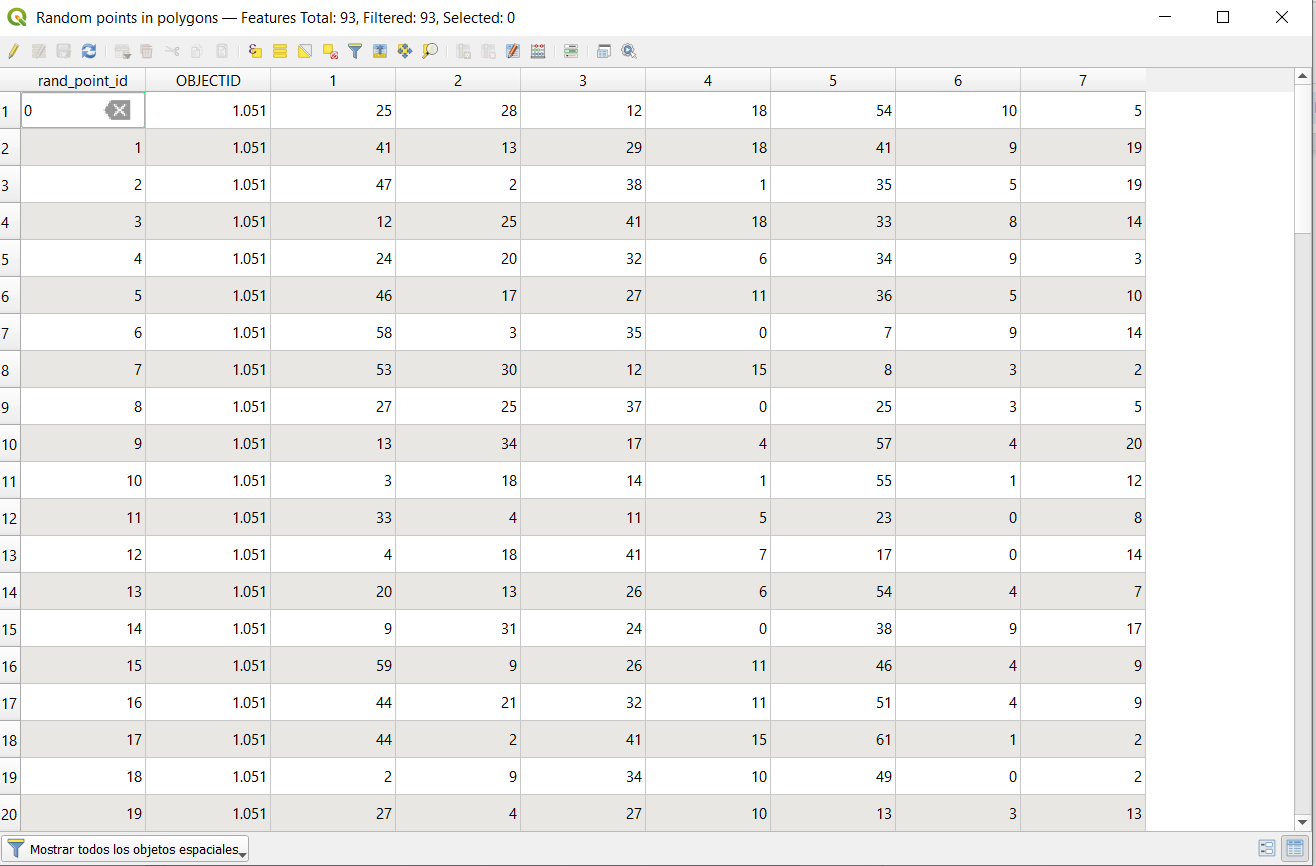The image size is (1316, 866).
Task: Click the invert selection icon
Action: 305,51
